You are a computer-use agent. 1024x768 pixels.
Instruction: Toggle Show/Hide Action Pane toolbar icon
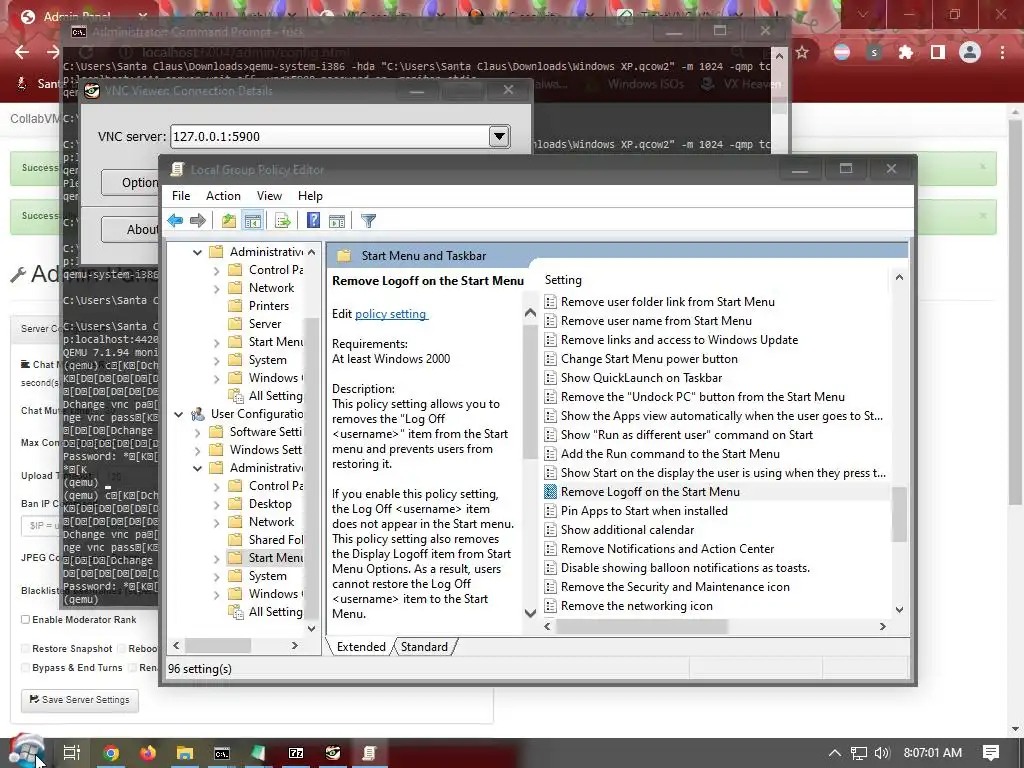(x=337, y=221)
